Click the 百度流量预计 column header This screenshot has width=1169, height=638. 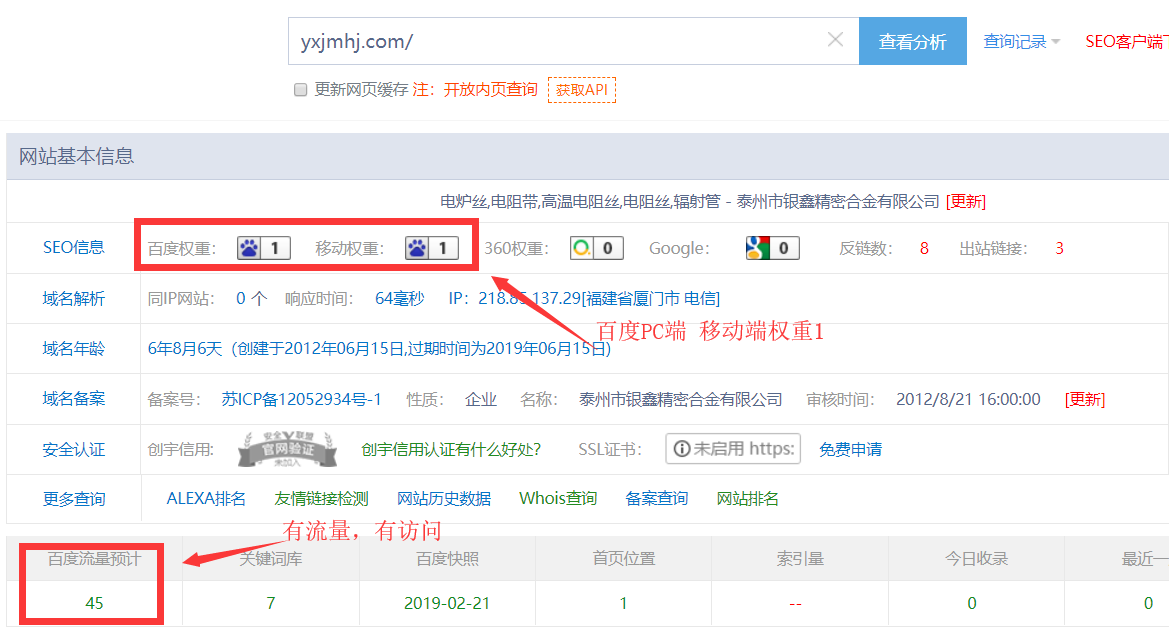94,559
